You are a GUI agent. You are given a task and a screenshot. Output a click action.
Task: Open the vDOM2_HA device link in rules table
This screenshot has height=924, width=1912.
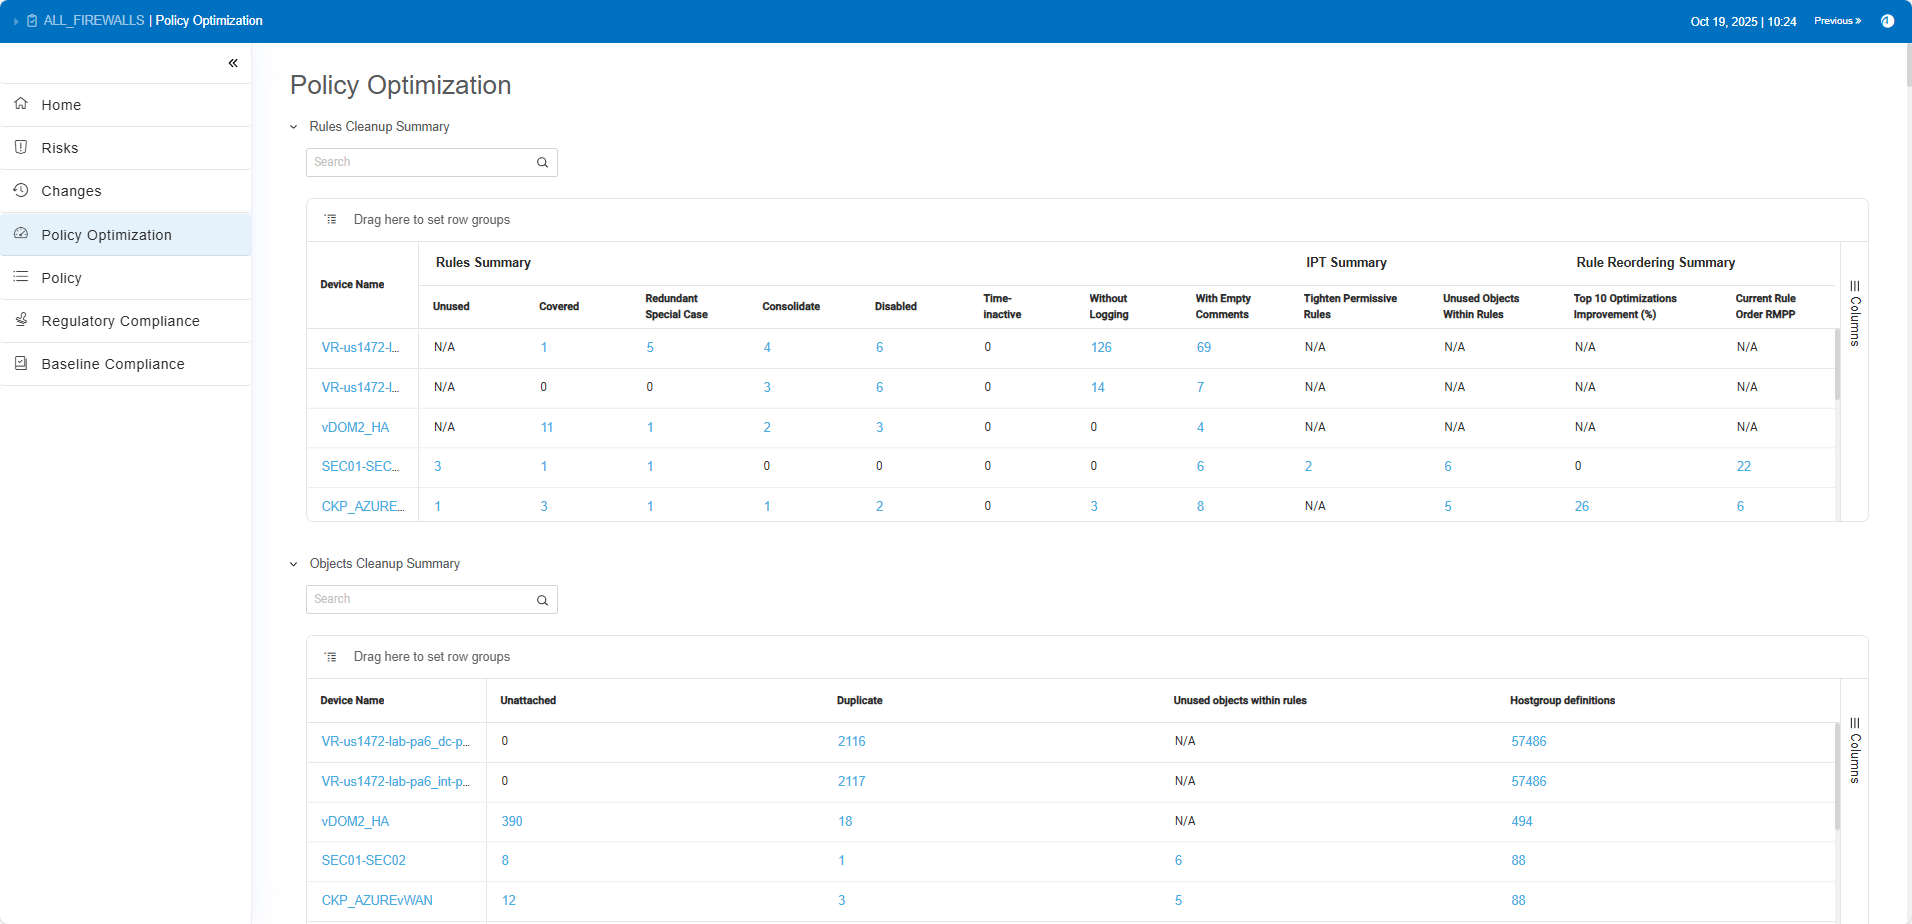pyautogui.click(x=355, y=427)
